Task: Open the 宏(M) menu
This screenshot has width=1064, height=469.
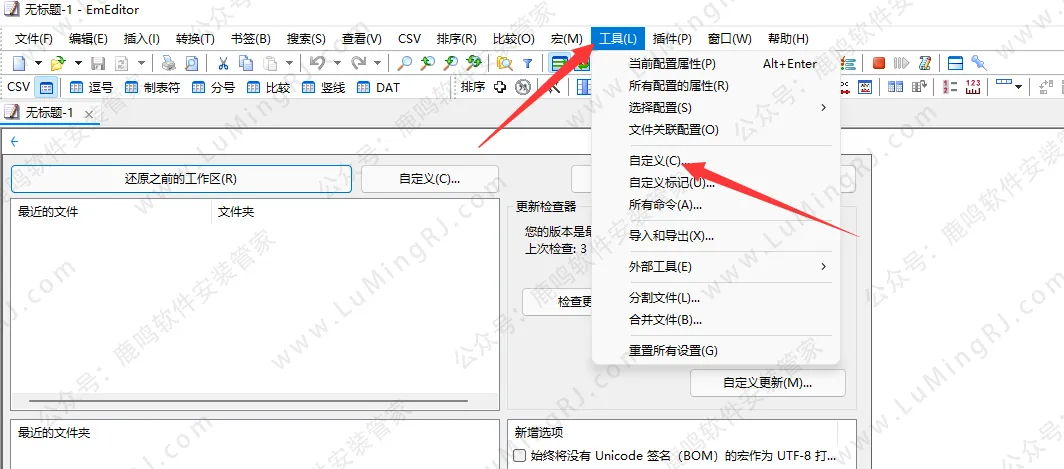Action: tap(567, 39)
